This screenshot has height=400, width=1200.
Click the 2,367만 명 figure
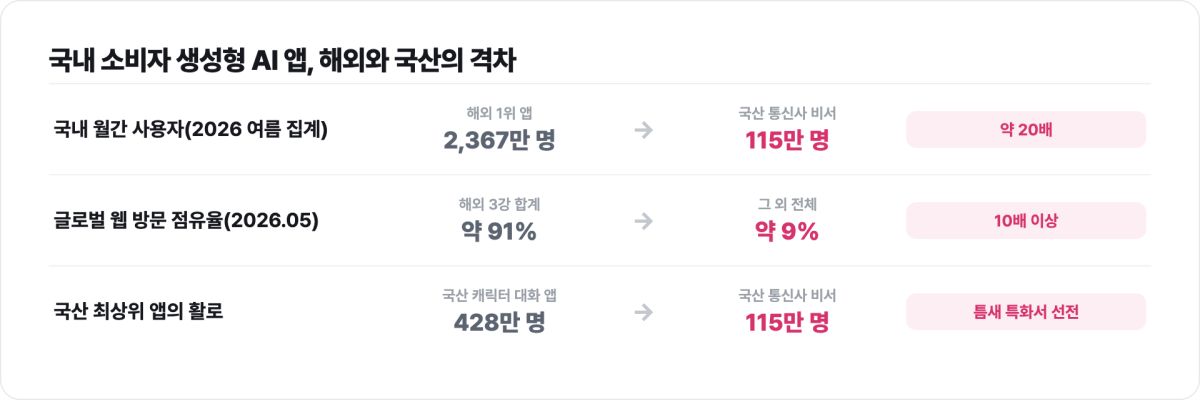click(x=499, y=140)
